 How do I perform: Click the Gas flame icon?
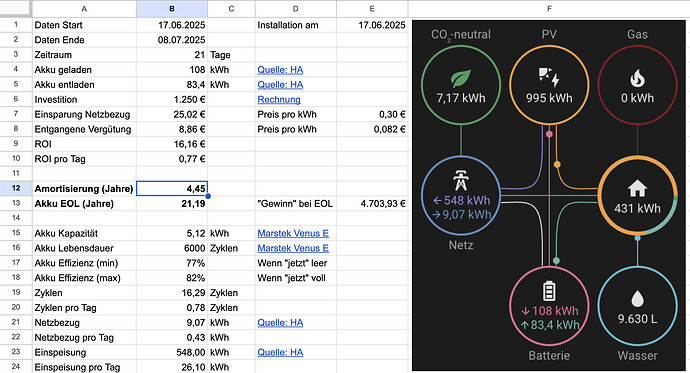tap(637, 79)
